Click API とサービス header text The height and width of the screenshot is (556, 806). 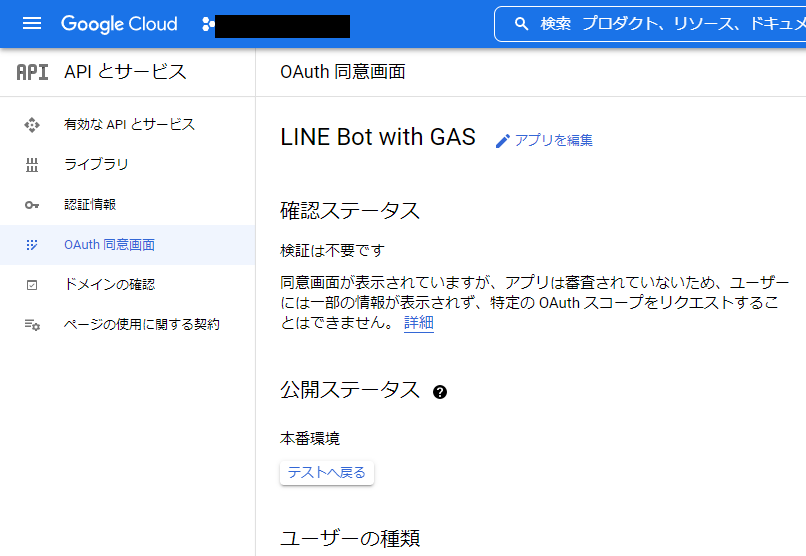point(125,72)
